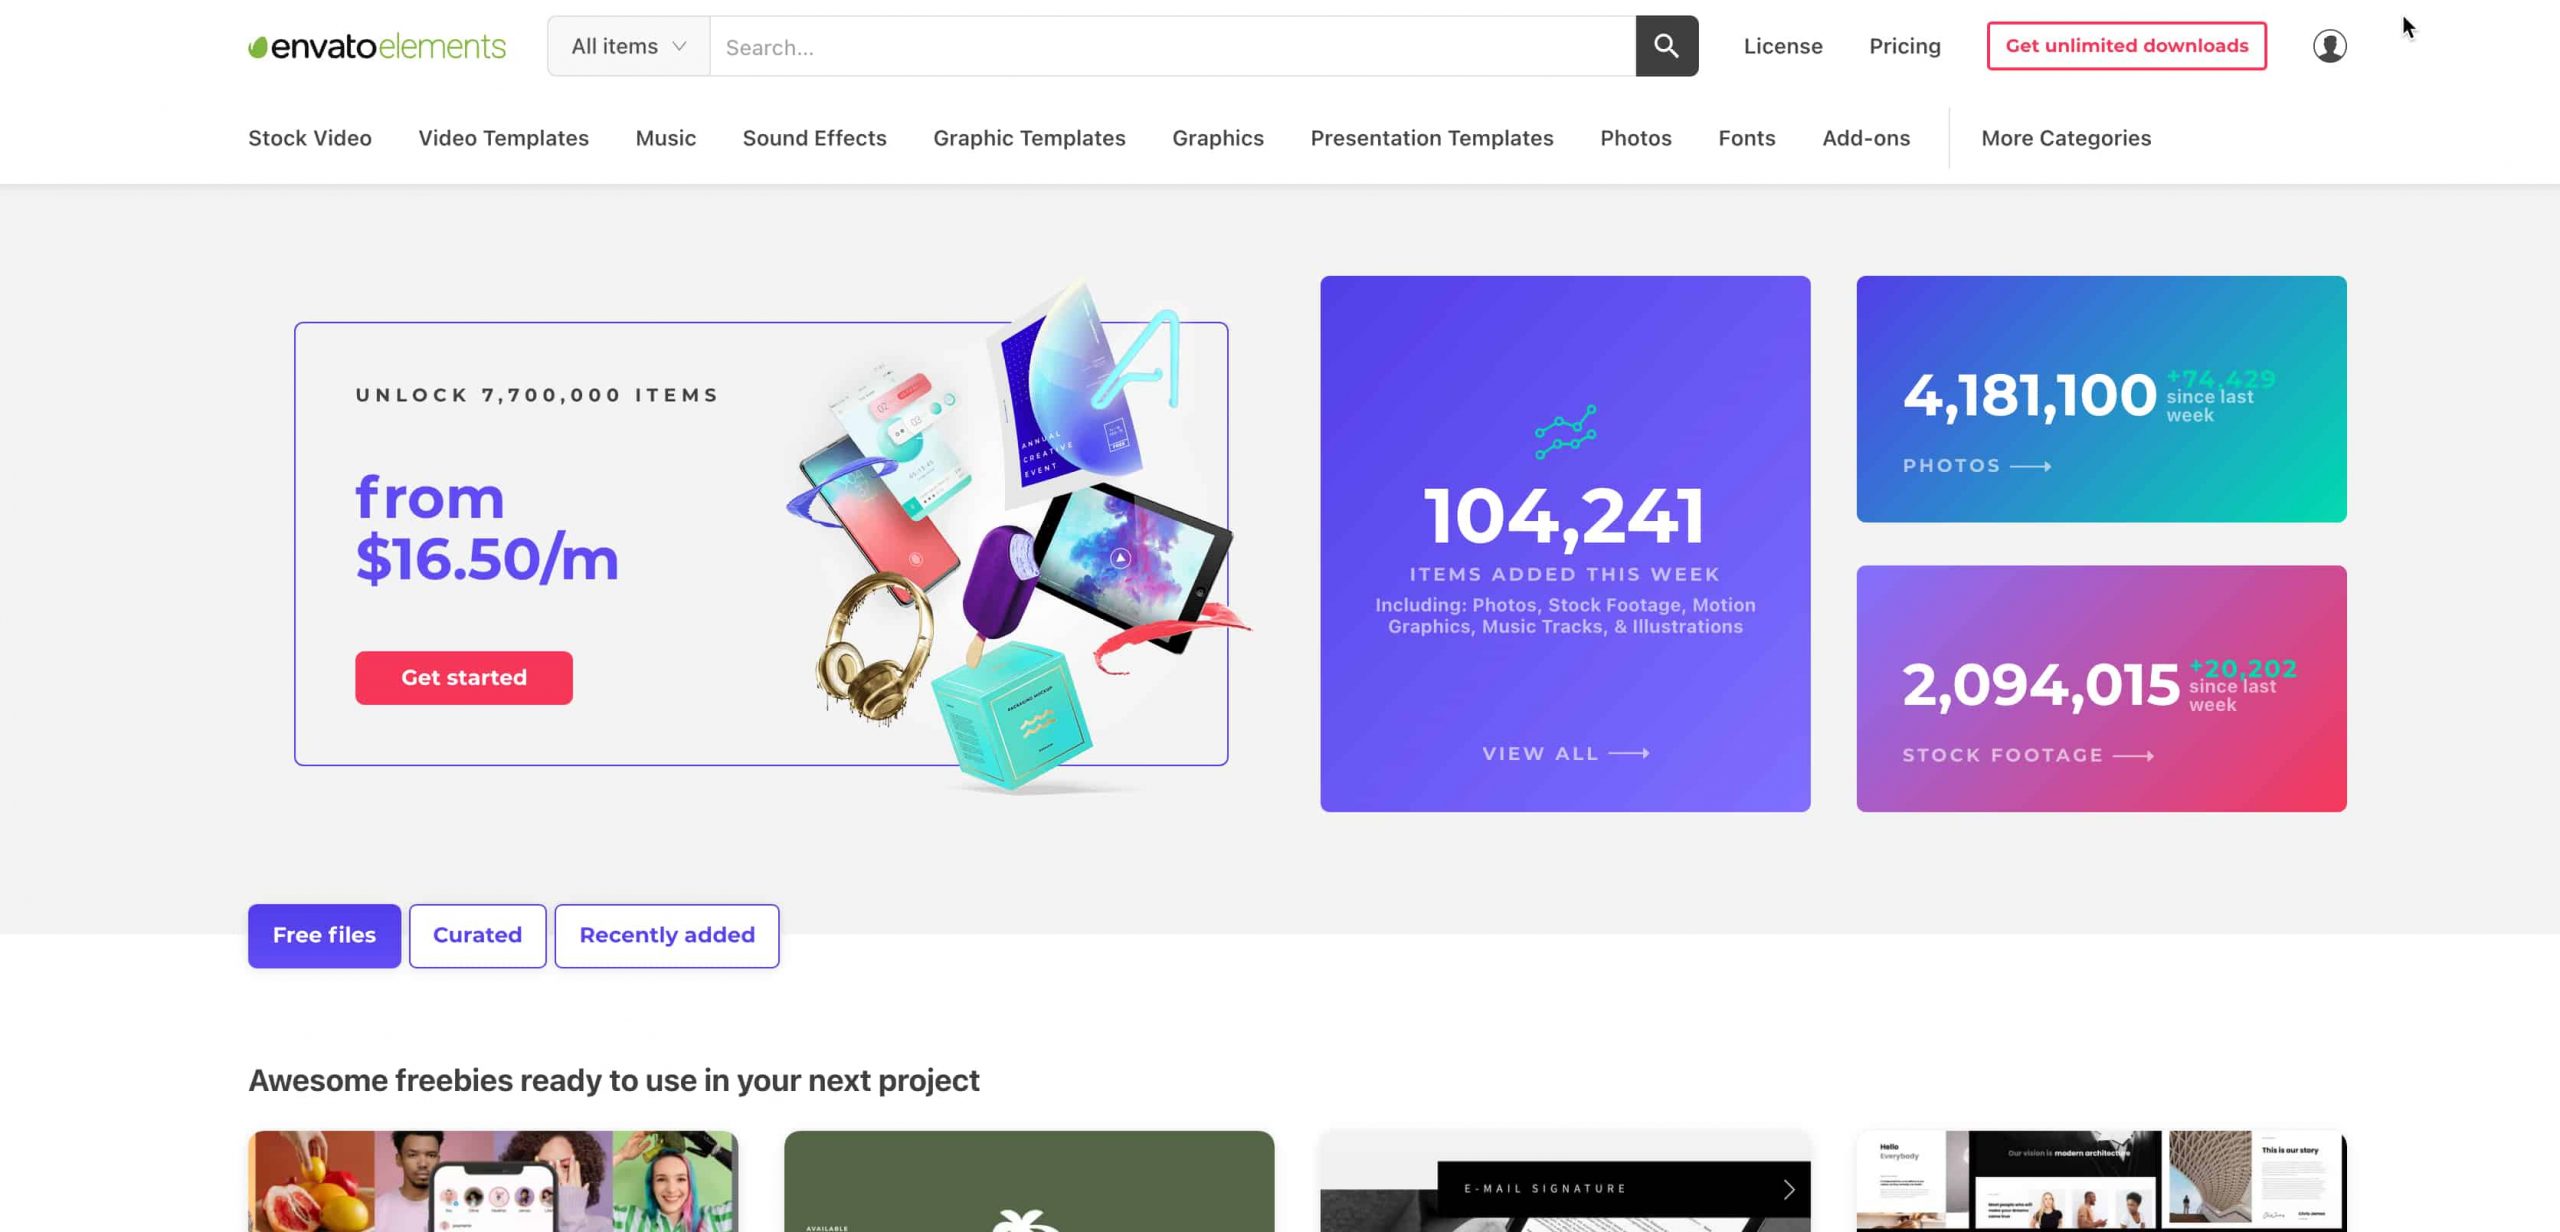Expand the All items search dropdown
The width and height of the screenshot is (2560, 1232).
pos(628,46)
